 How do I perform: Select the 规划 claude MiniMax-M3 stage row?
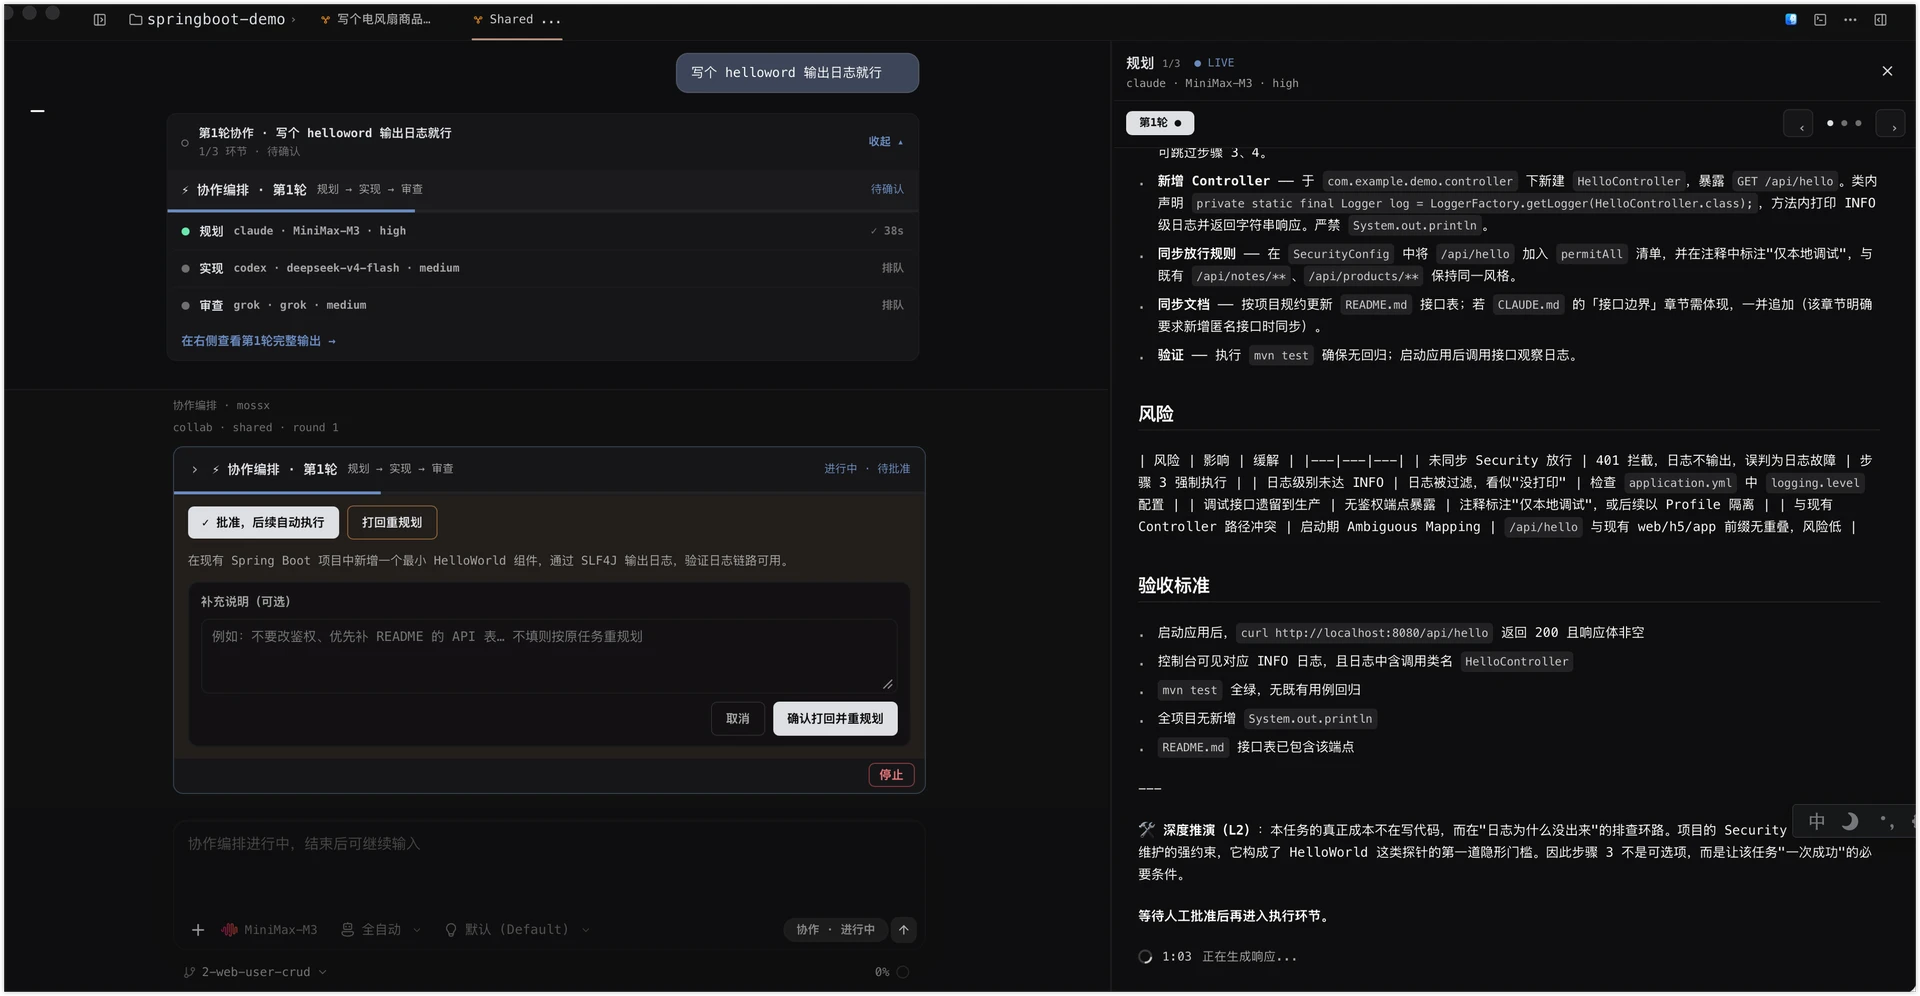[543, 231]
